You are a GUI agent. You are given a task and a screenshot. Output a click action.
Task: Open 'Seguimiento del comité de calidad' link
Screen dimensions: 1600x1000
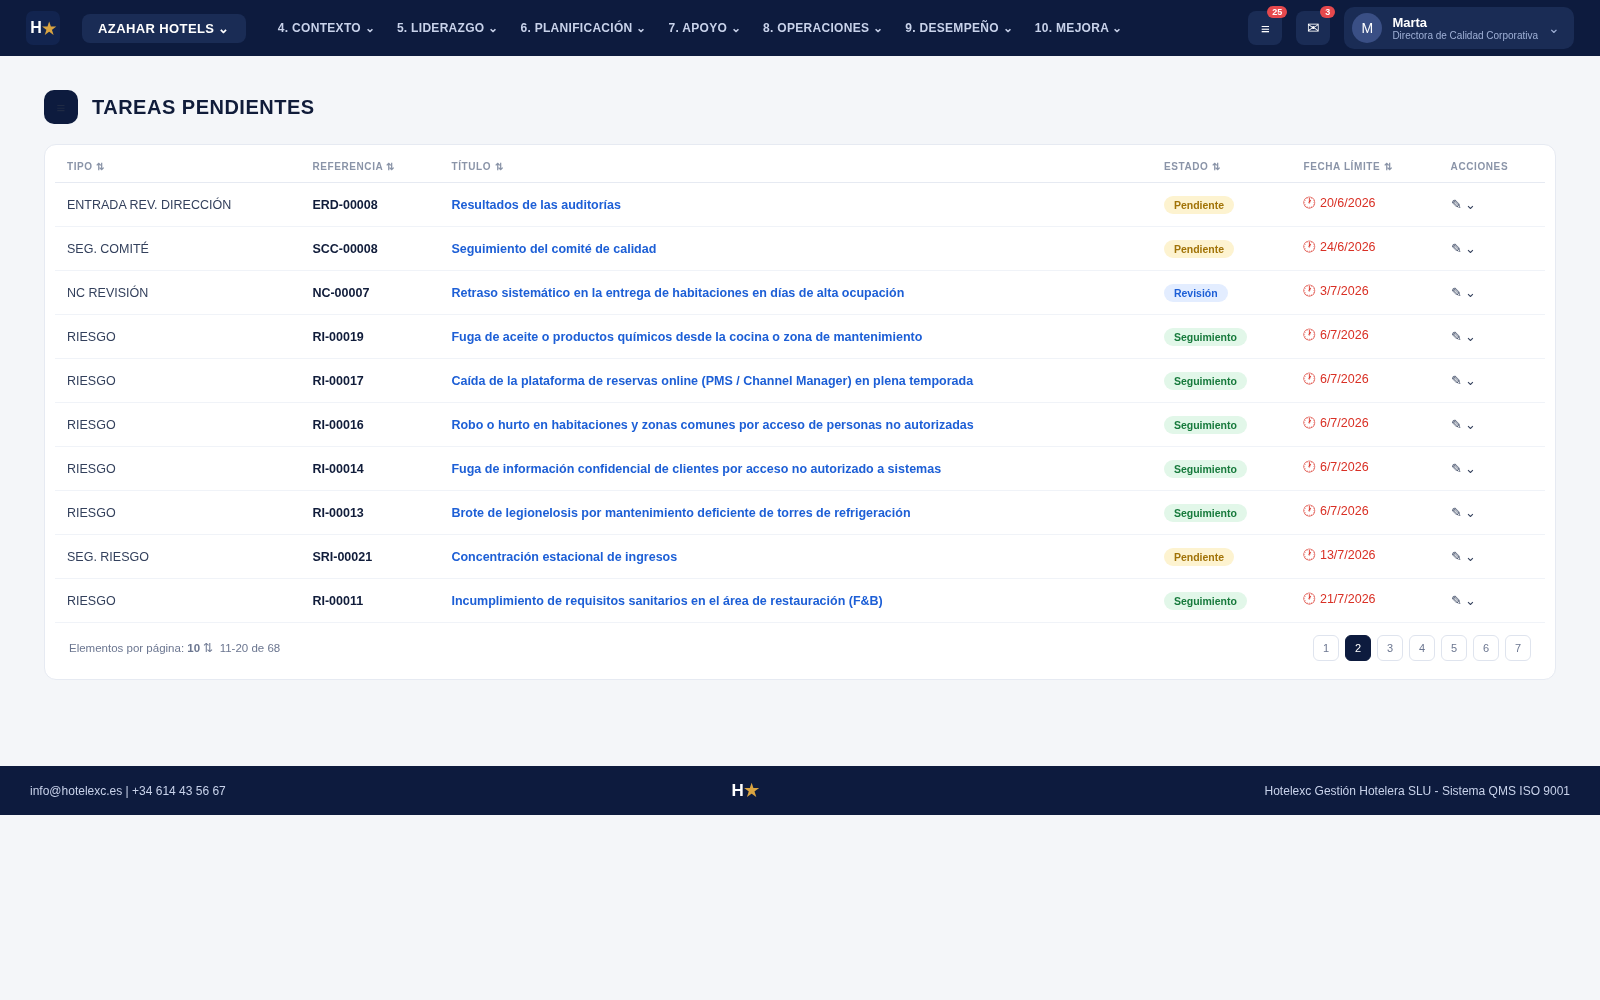tap(554, 249)
